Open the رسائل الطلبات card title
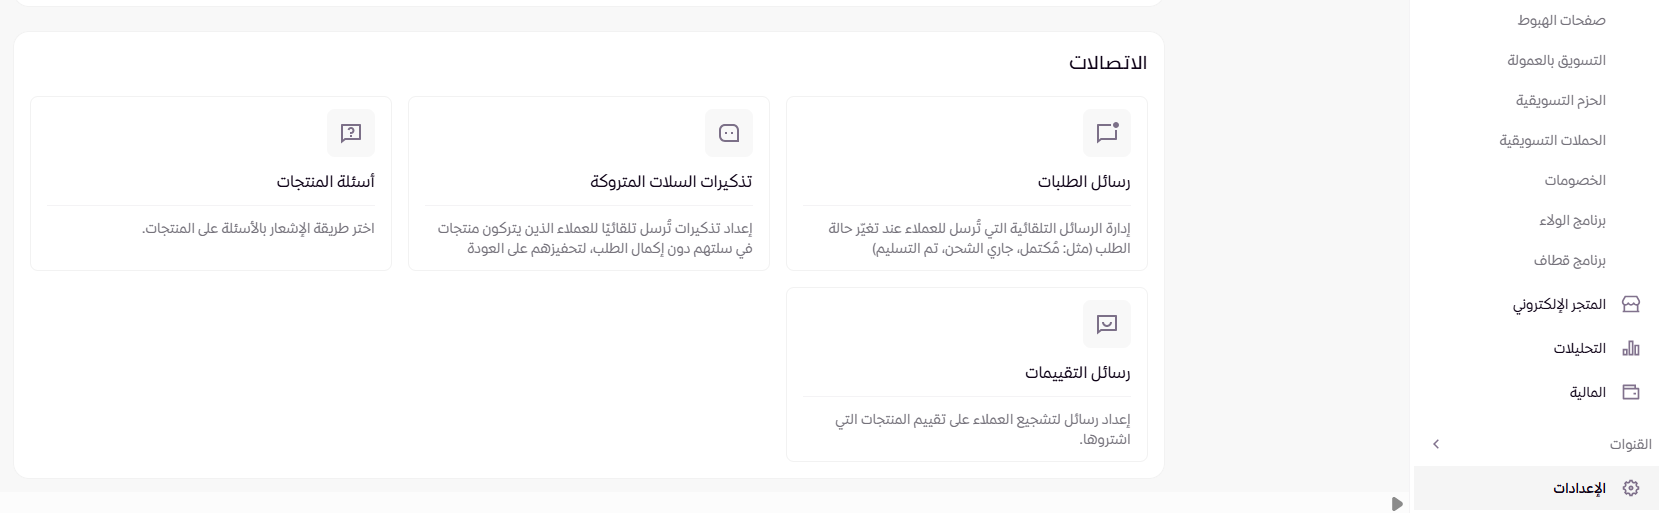Image resolution: width=1663 pixels, height=513 pixels. click(x=1084, y=182)
